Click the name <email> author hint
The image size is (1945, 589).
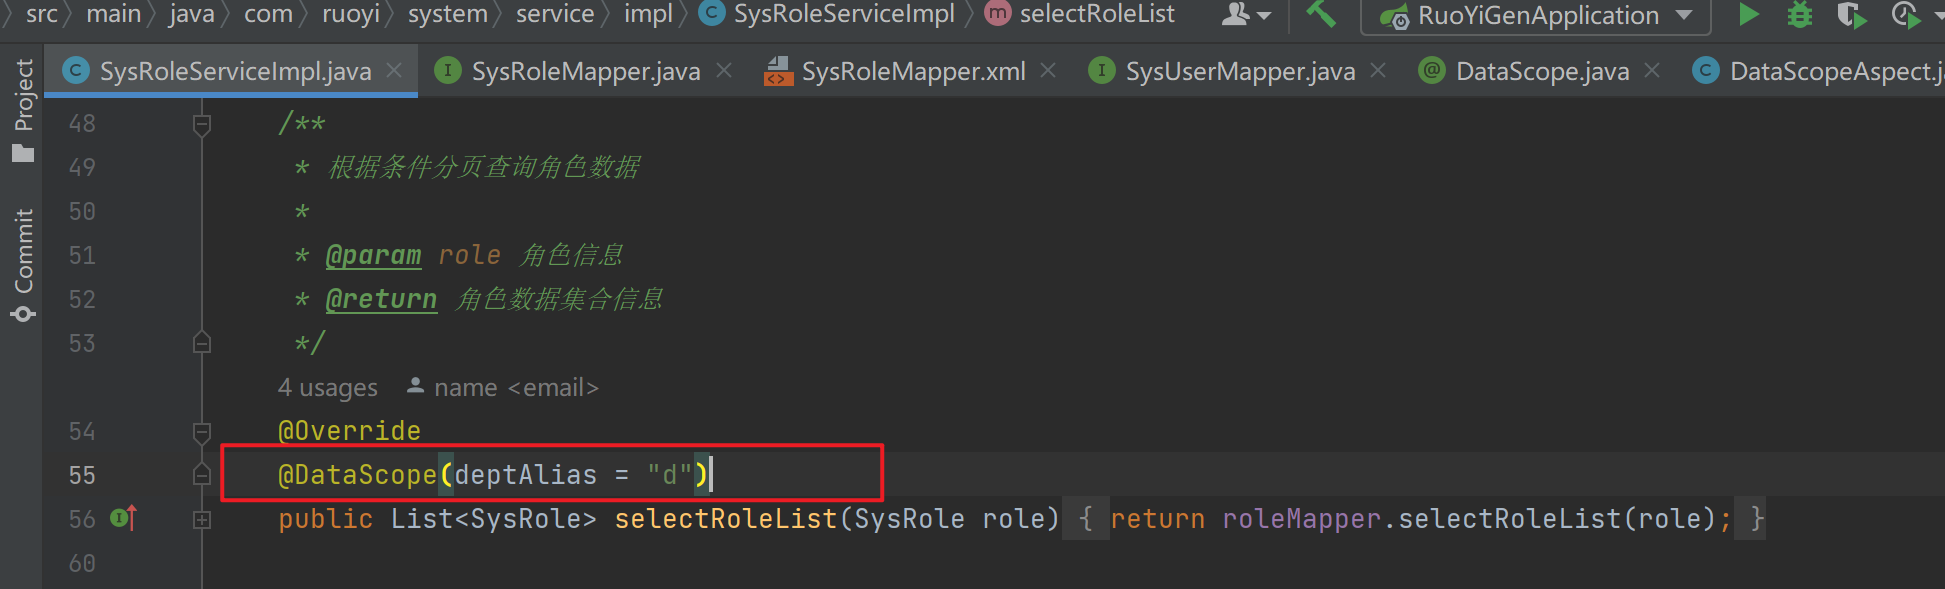pos(515,387)
